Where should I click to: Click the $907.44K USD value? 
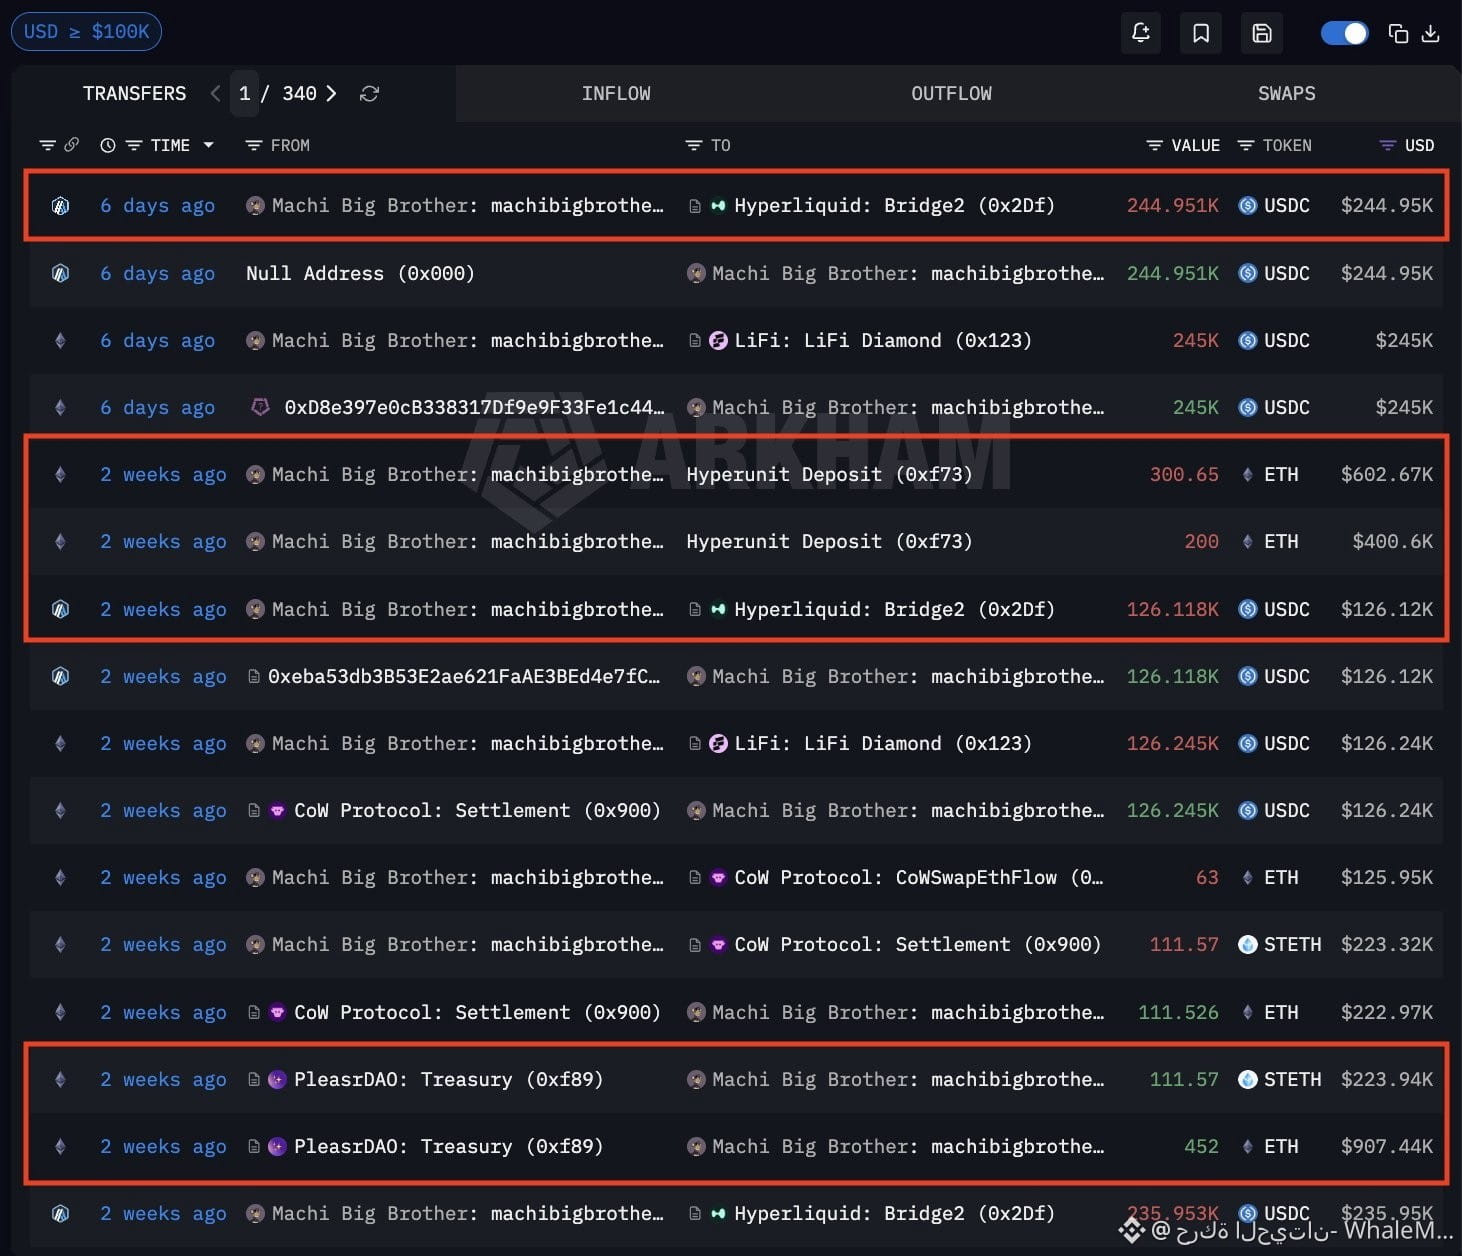pyautogui.click(x=1386, y=1146)
